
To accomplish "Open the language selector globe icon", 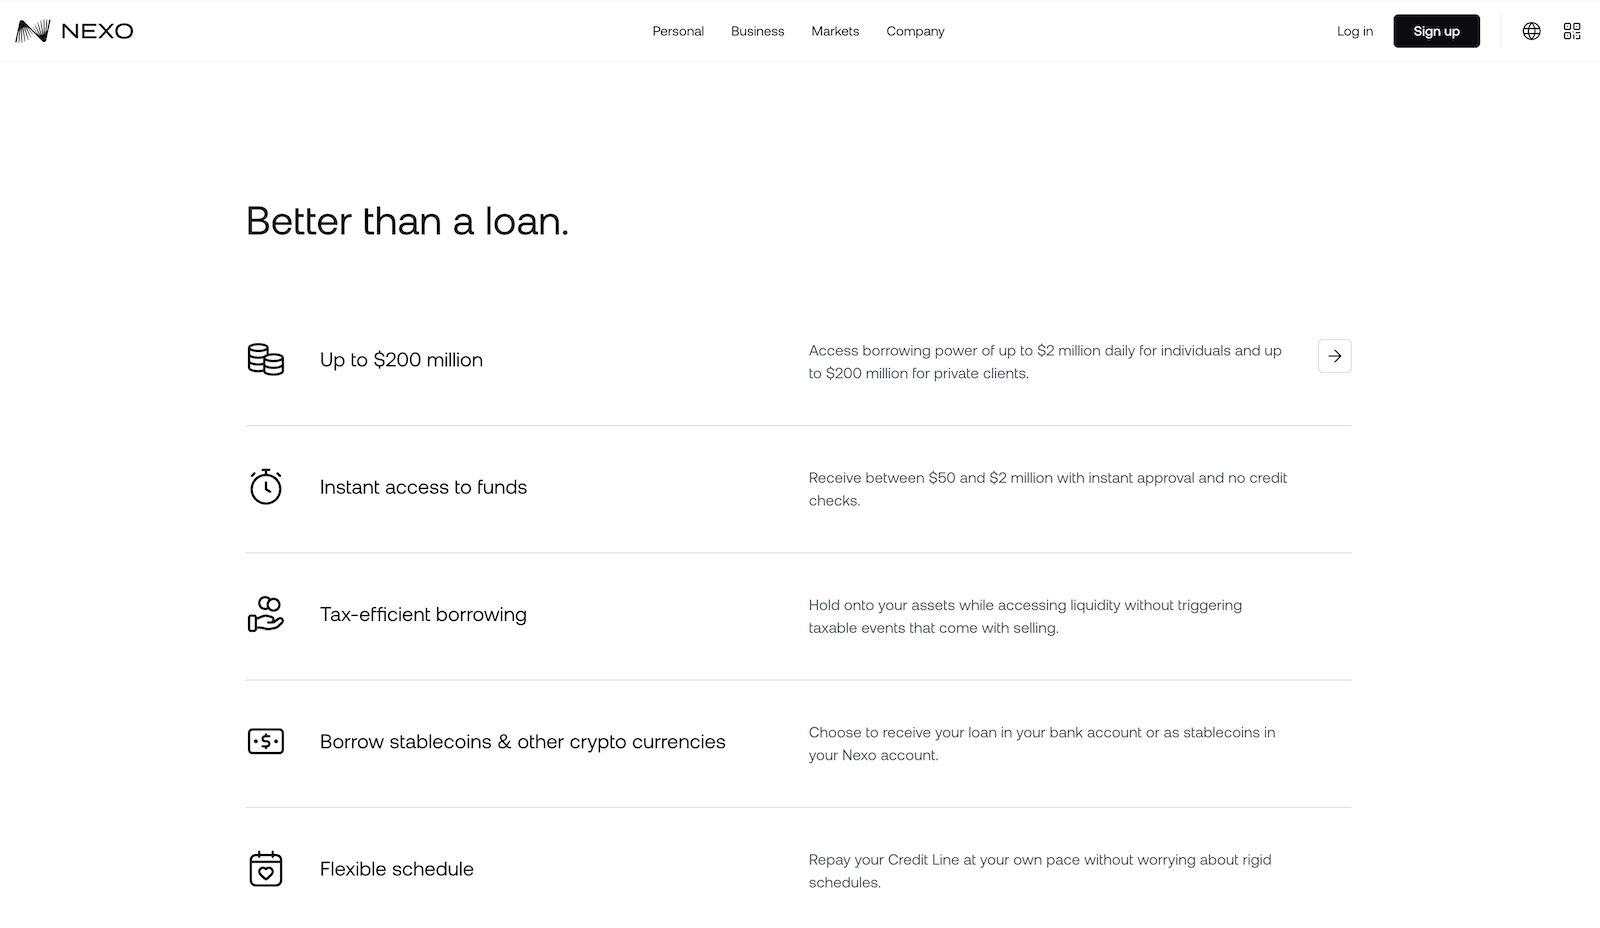I will coord(1532,31).
